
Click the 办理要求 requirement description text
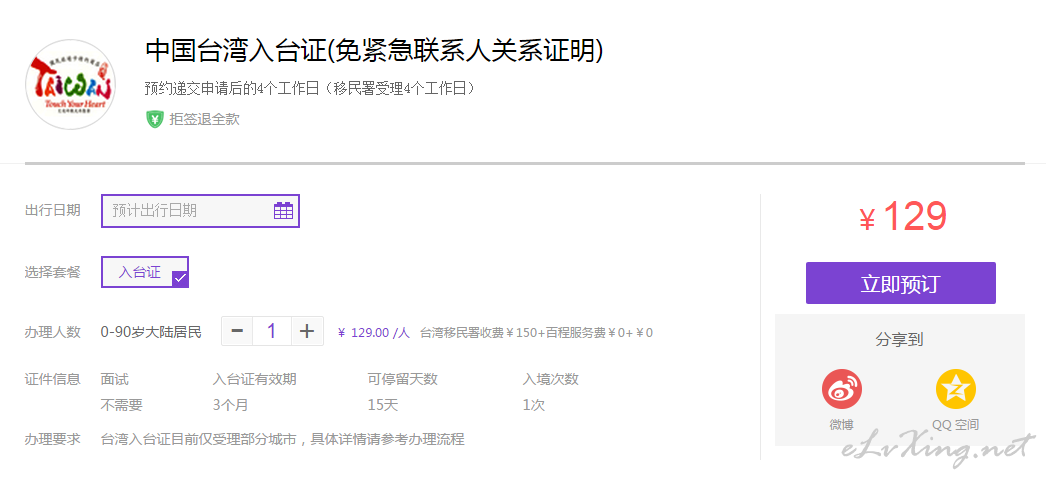(x=282, y=439)
